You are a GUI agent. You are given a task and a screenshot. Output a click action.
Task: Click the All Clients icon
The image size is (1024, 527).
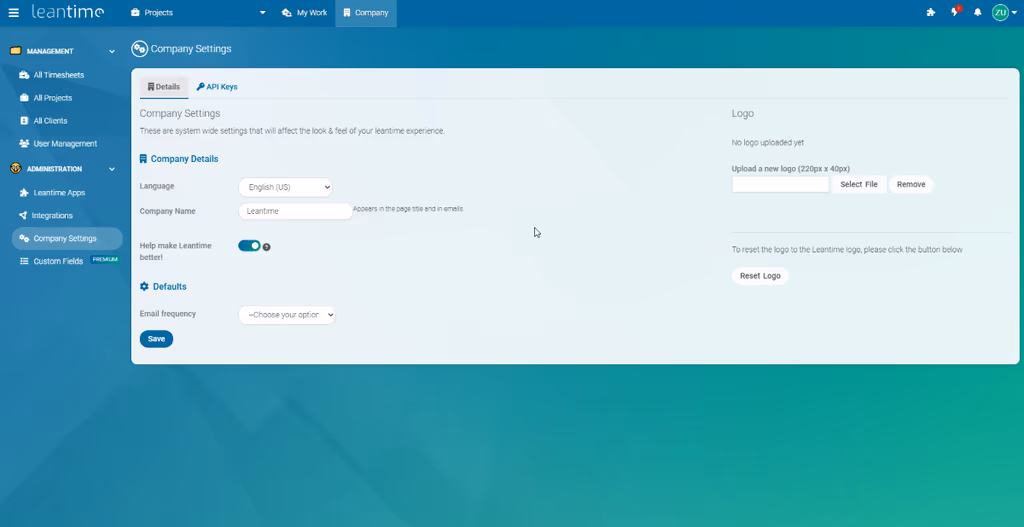[24, 121]
